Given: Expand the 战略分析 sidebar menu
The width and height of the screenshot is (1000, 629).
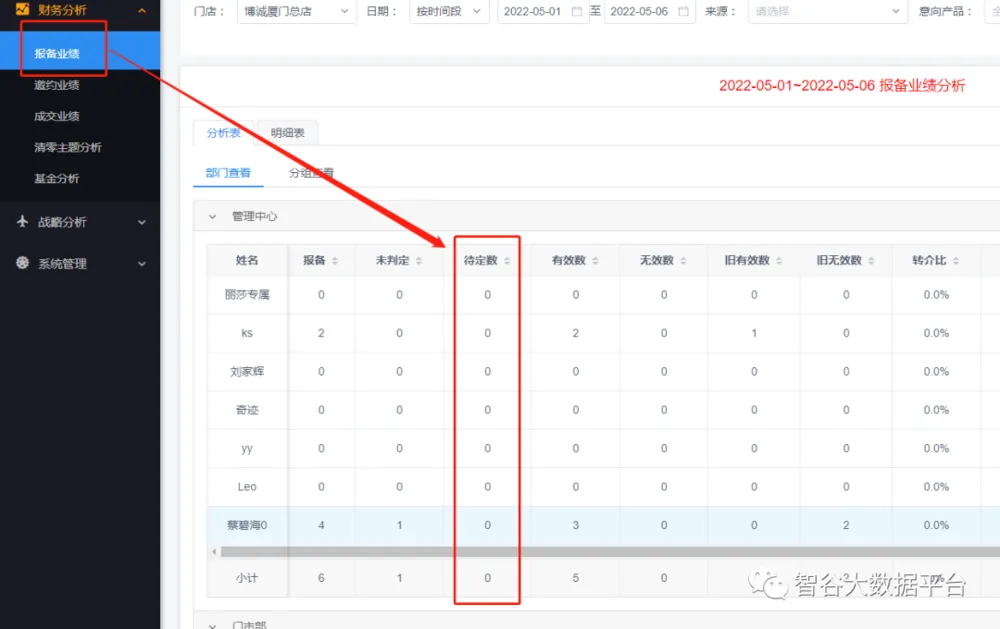Looking at the screenshot, I should (142, 222).
